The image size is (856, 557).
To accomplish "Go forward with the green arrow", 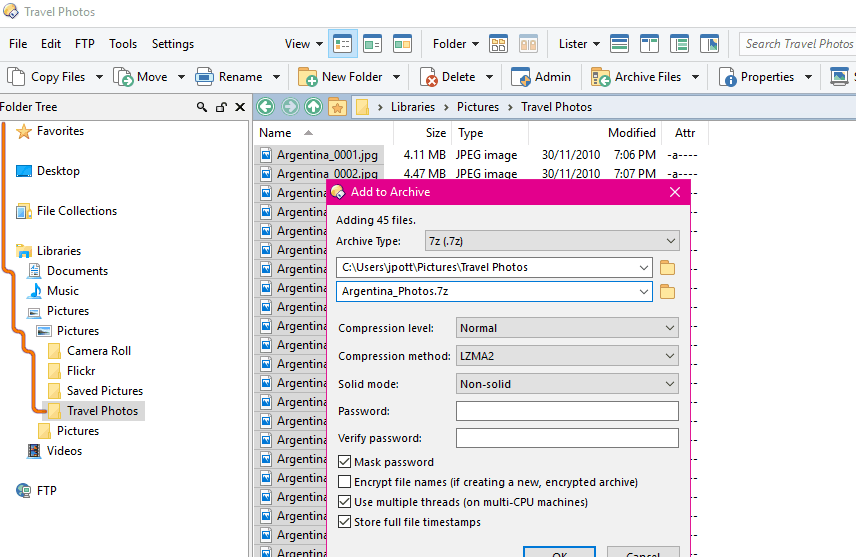I will click(x=290, y=106).
